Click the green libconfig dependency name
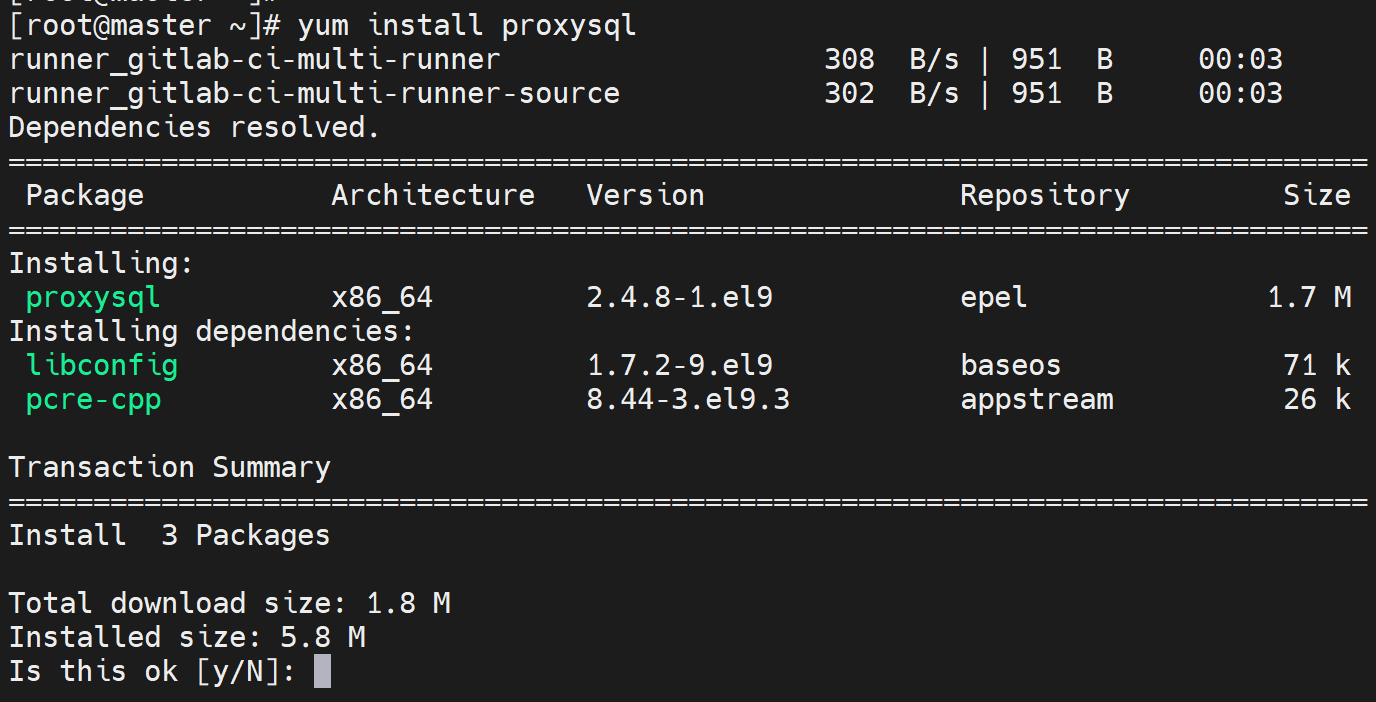 click(x=101, y=365)
